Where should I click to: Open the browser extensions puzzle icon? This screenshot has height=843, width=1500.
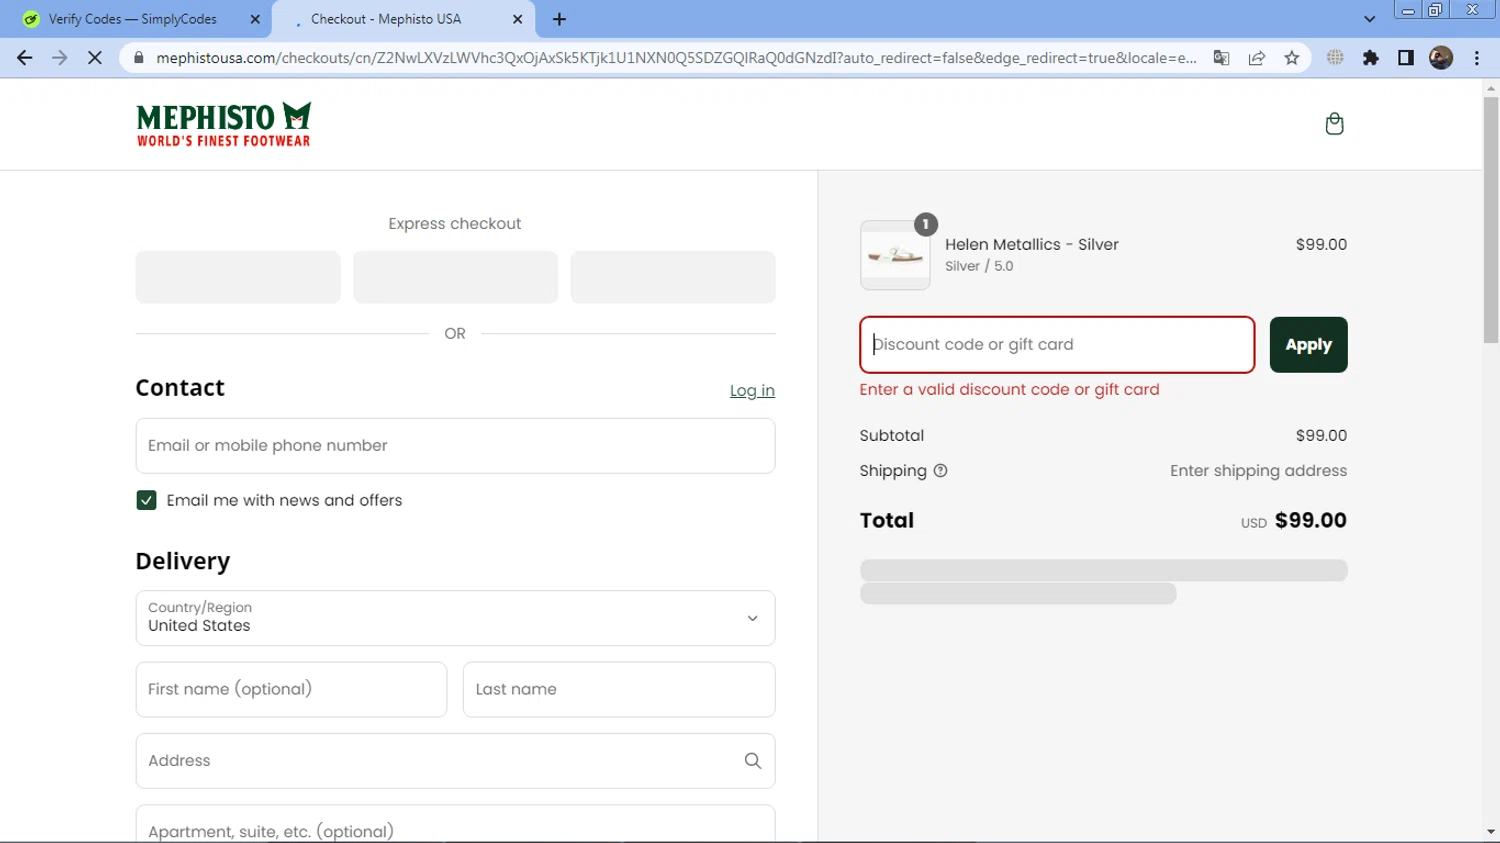1371,58
